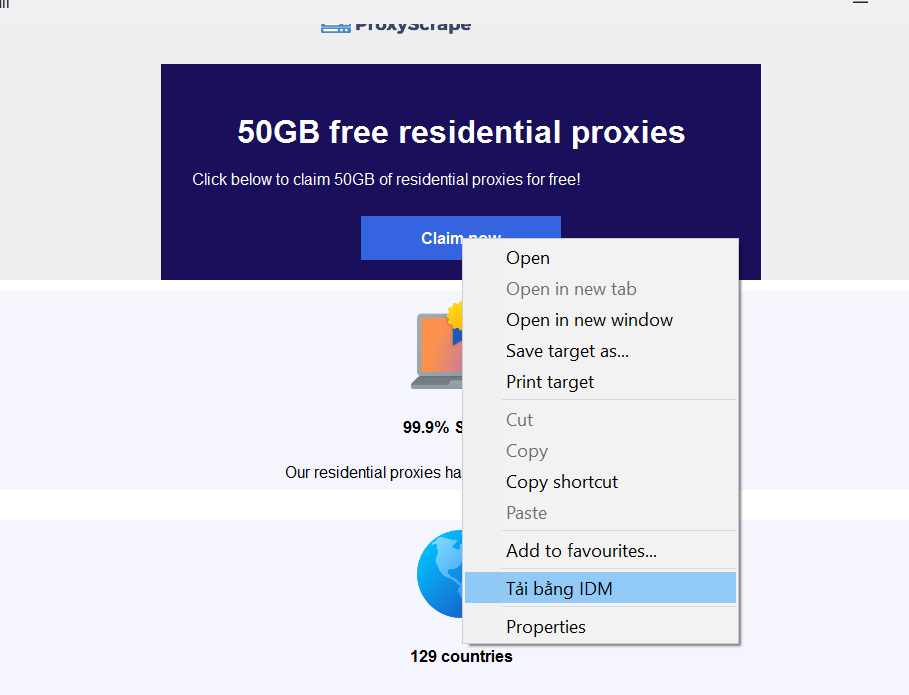Click the 50GB free residential proxies heading
The width and height of the screenshot is (909, 695).
click(461, 132)
